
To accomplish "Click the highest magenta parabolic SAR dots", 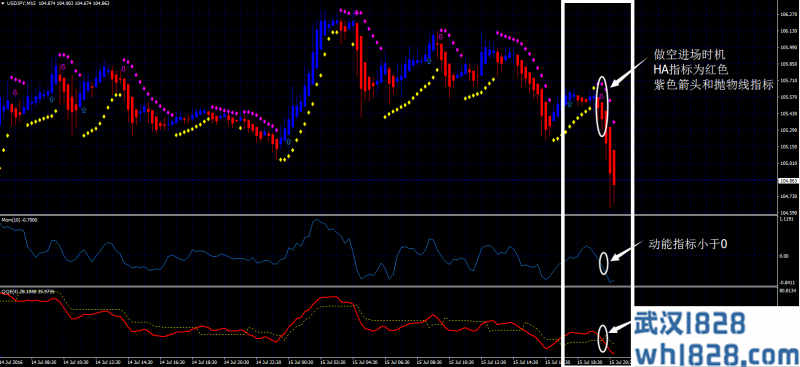I will coord(351,12).
